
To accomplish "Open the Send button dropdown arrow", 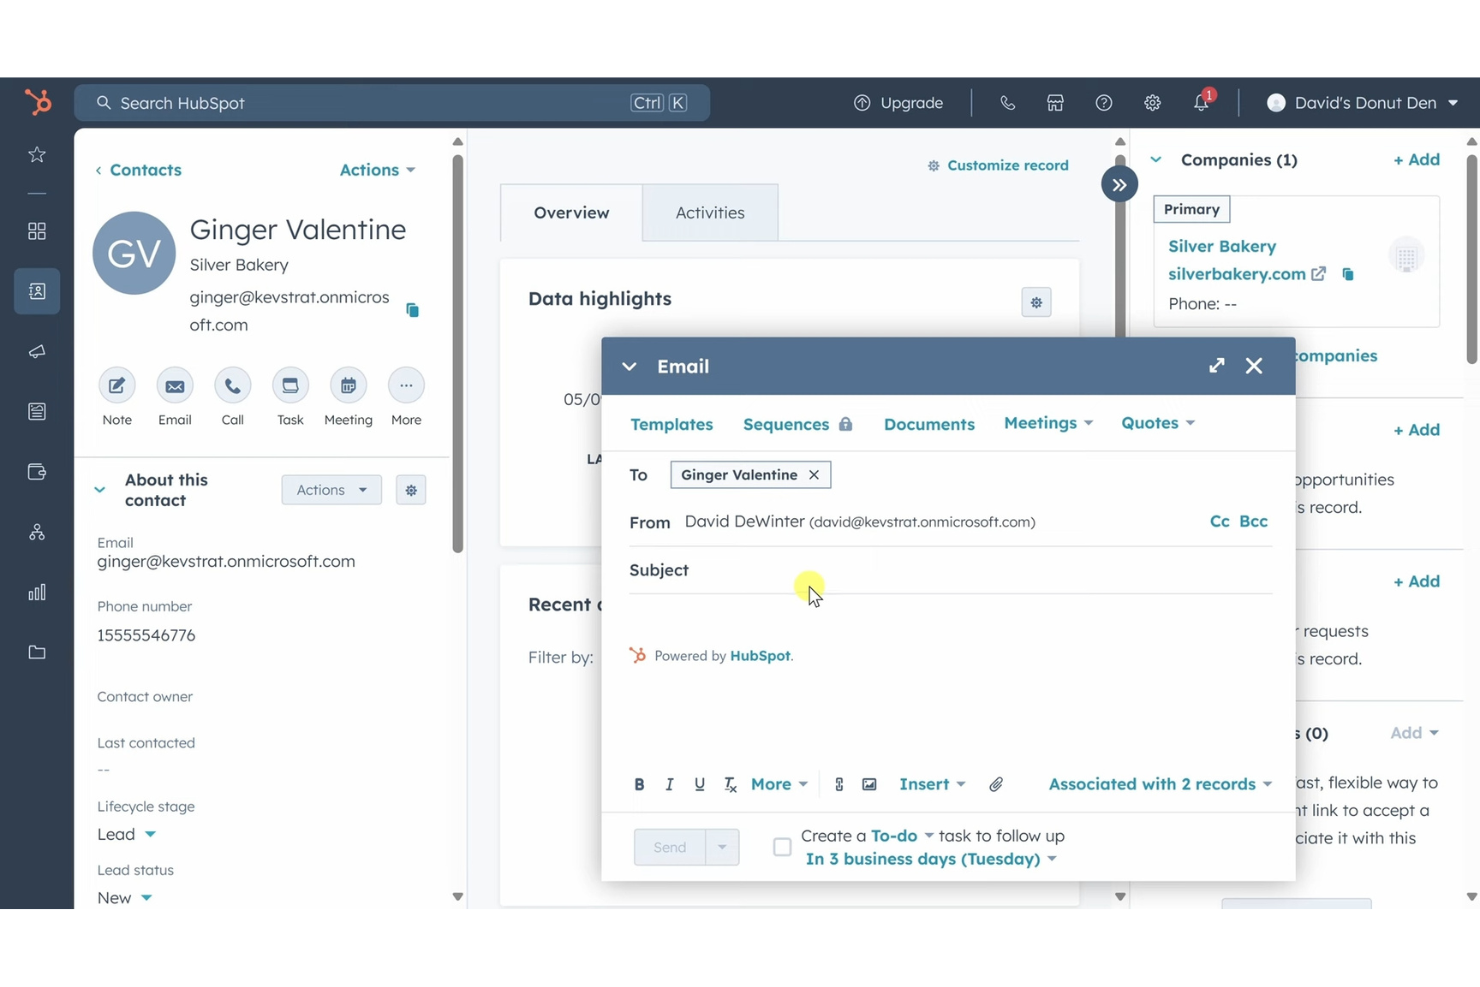I will [723, 846].
